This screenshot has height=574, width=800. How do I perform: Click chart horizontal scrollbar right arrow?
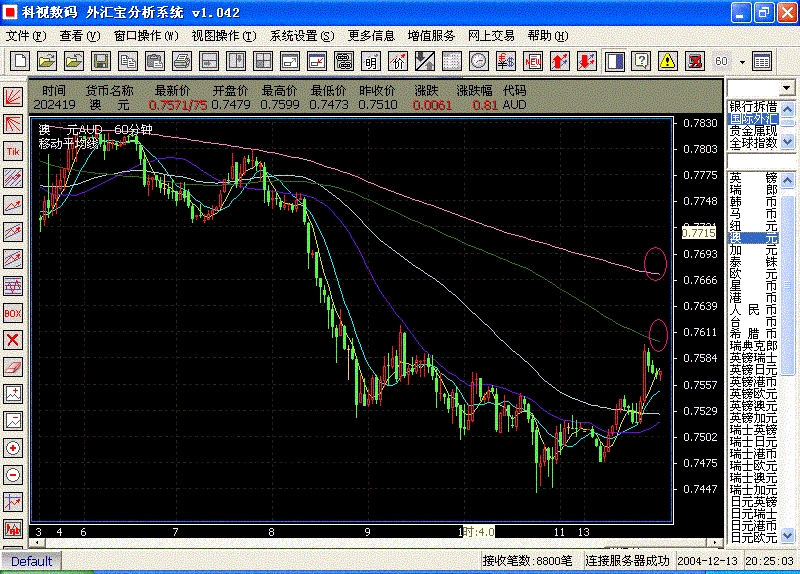(715, 542)
